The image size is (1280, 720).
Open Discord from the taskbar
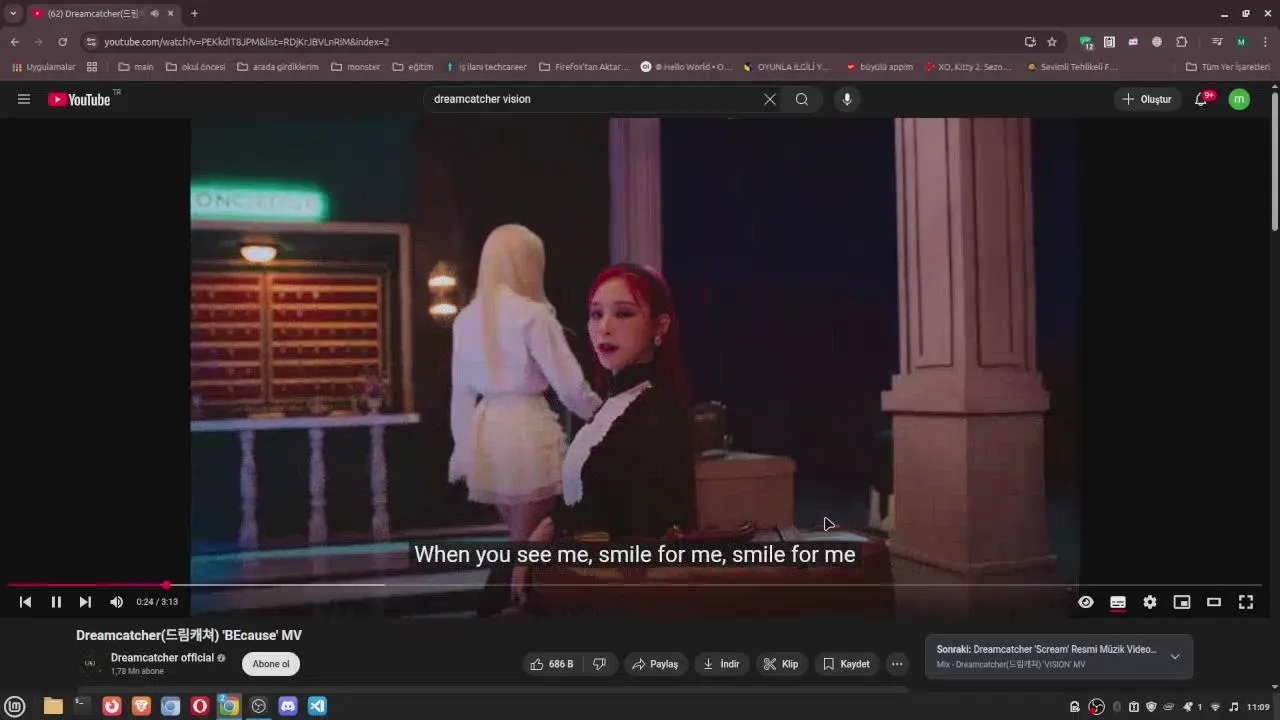pyautogui.click(x=288, y=706)
